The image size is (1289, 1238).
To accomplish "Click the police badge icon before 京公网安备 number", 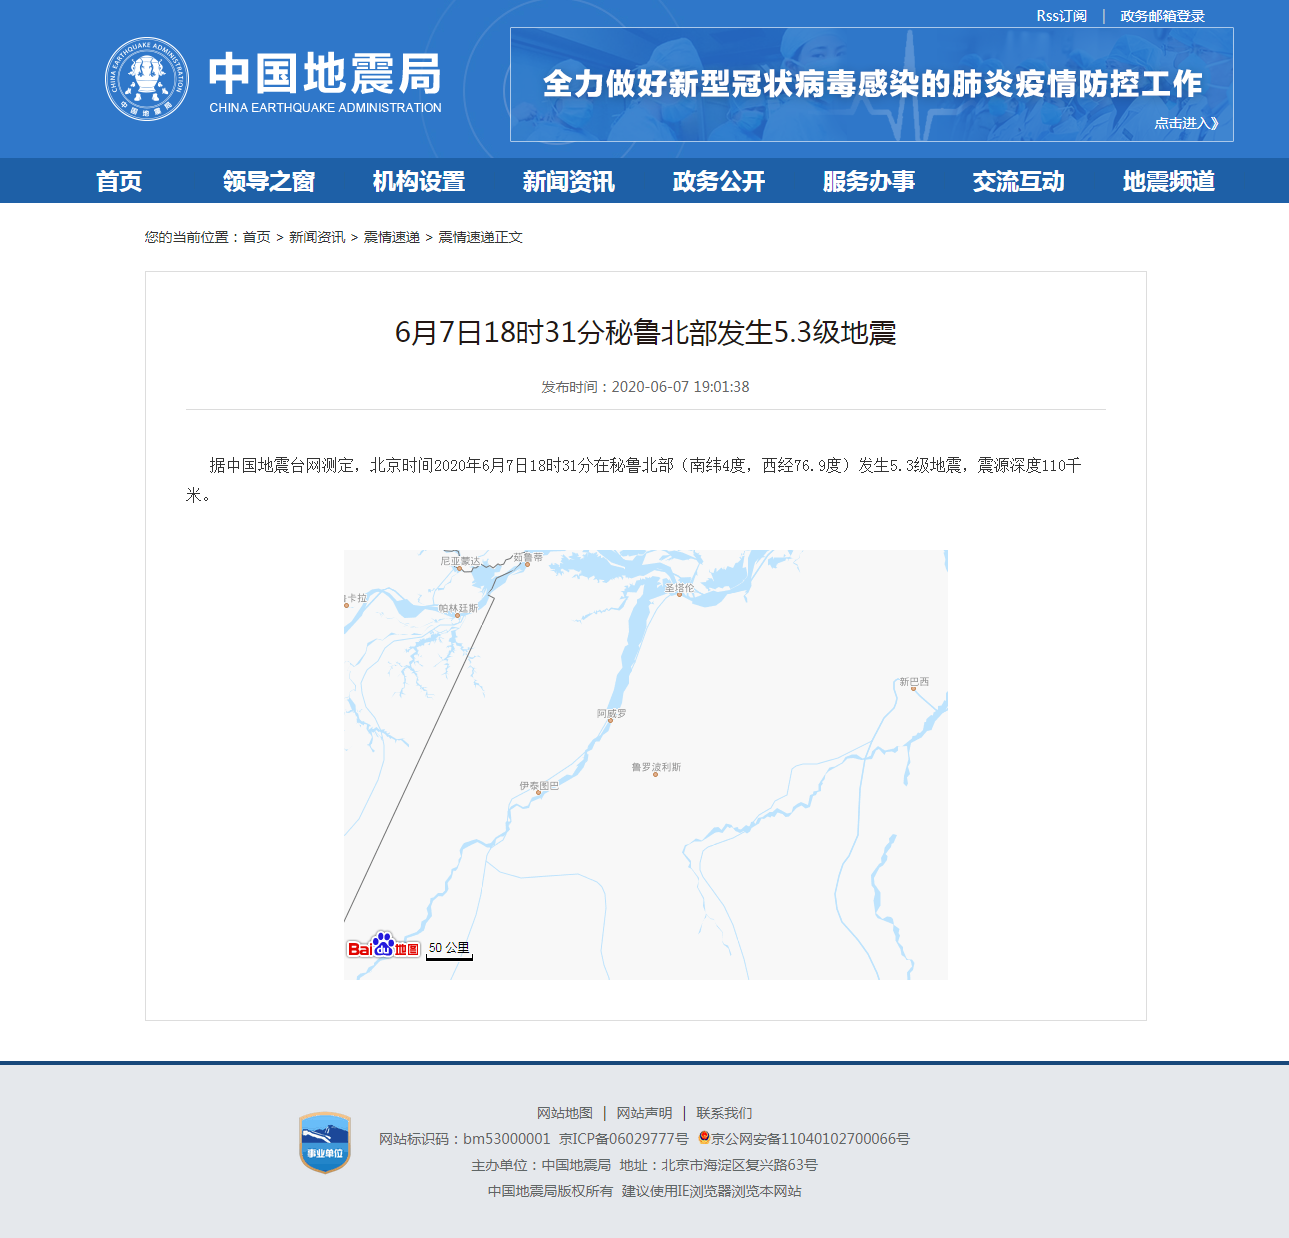I will coord(702,1138).
